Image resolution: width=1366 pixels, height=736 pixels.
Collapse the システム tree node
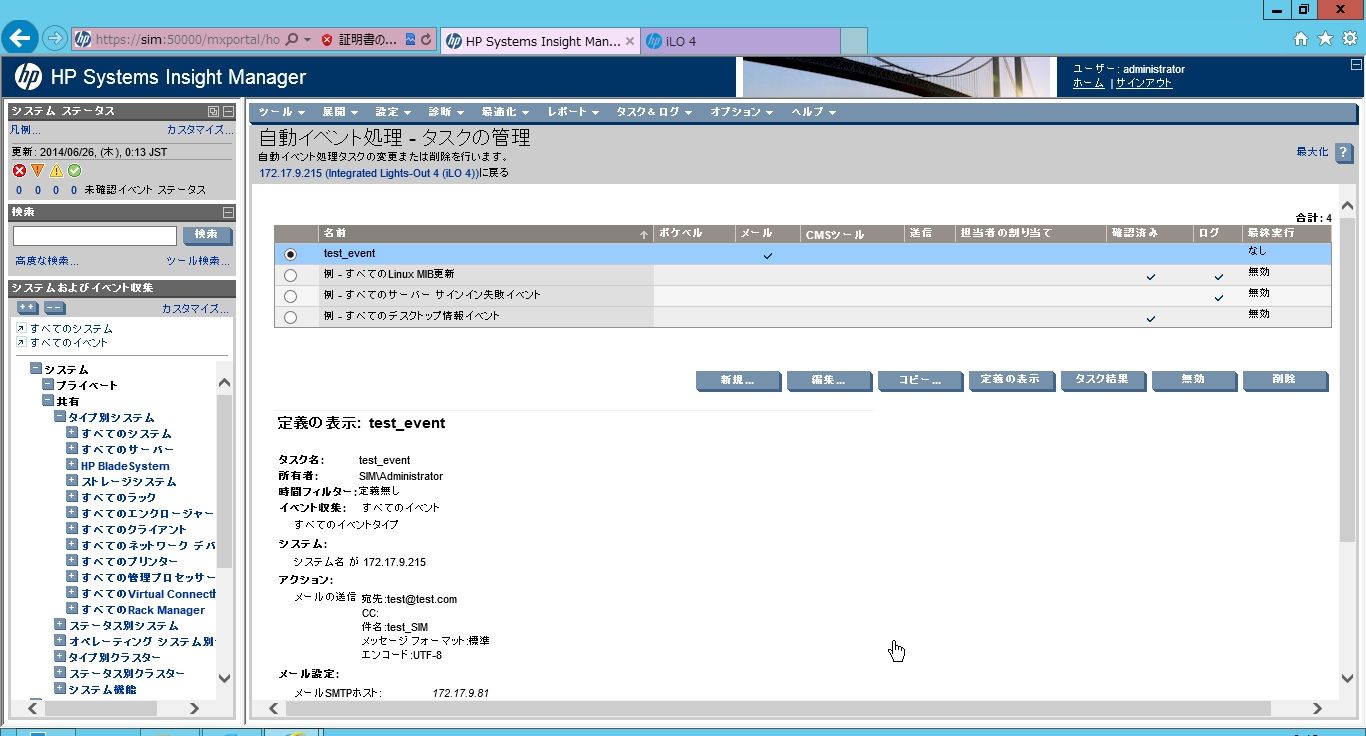point(36,369)
